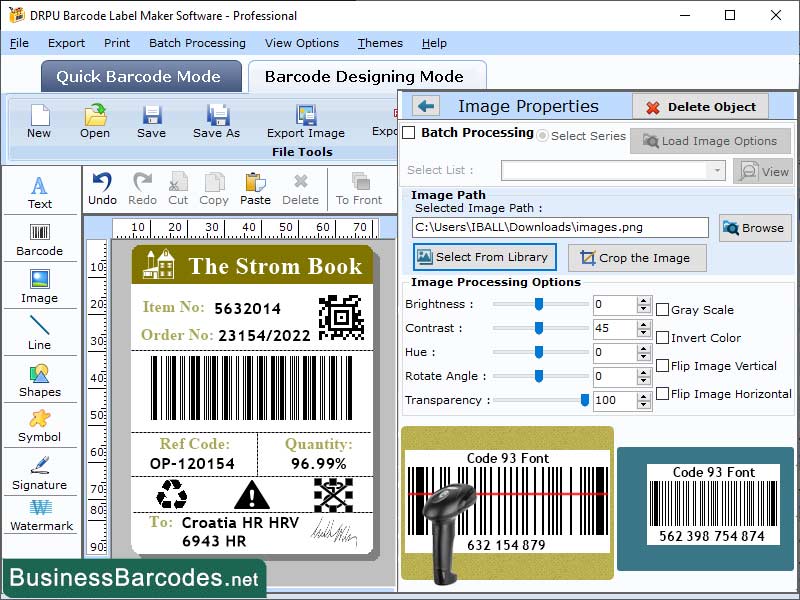Create a New label file
This screenshot has width=800, height=600.
pyautogui.click(x=39, y=121)
